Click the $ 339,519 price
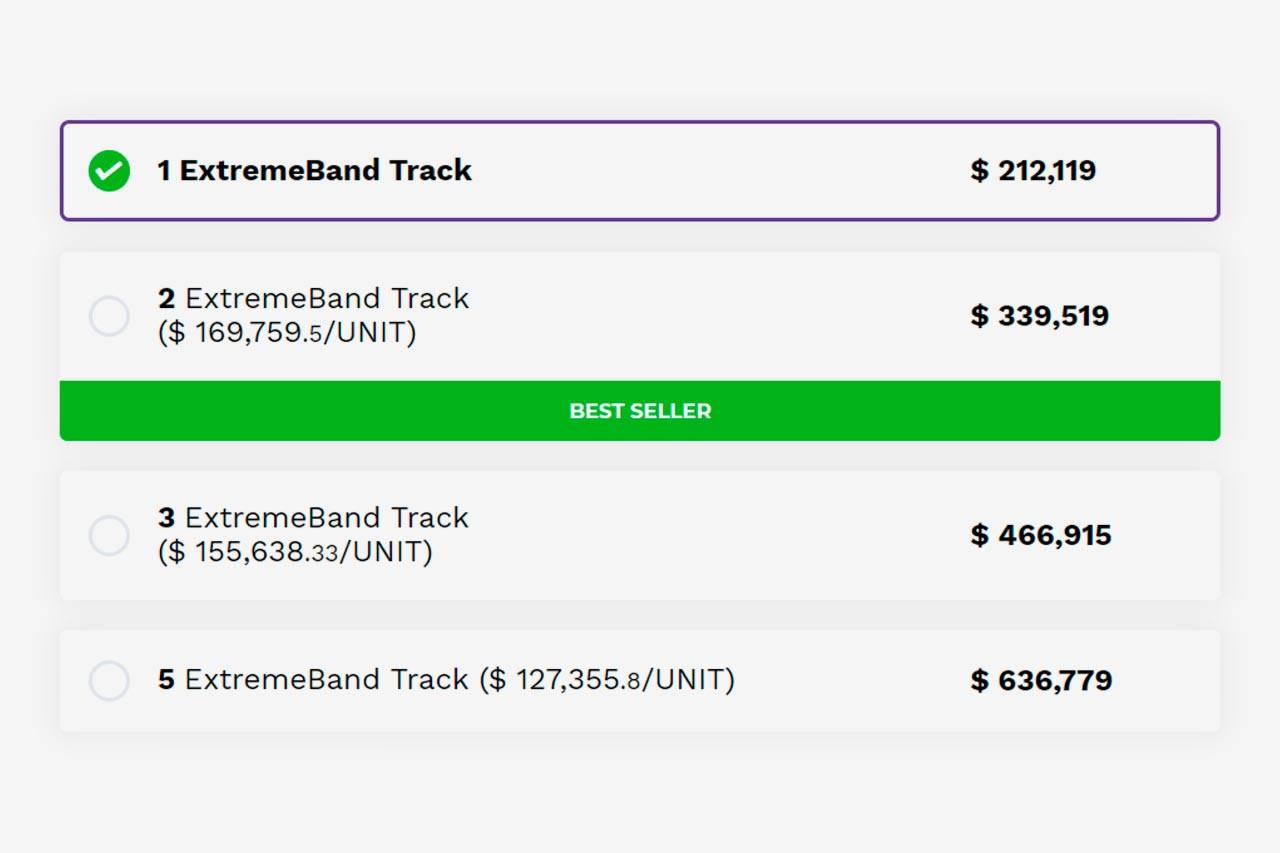The image size is (1280, 853). point(1039,316)
